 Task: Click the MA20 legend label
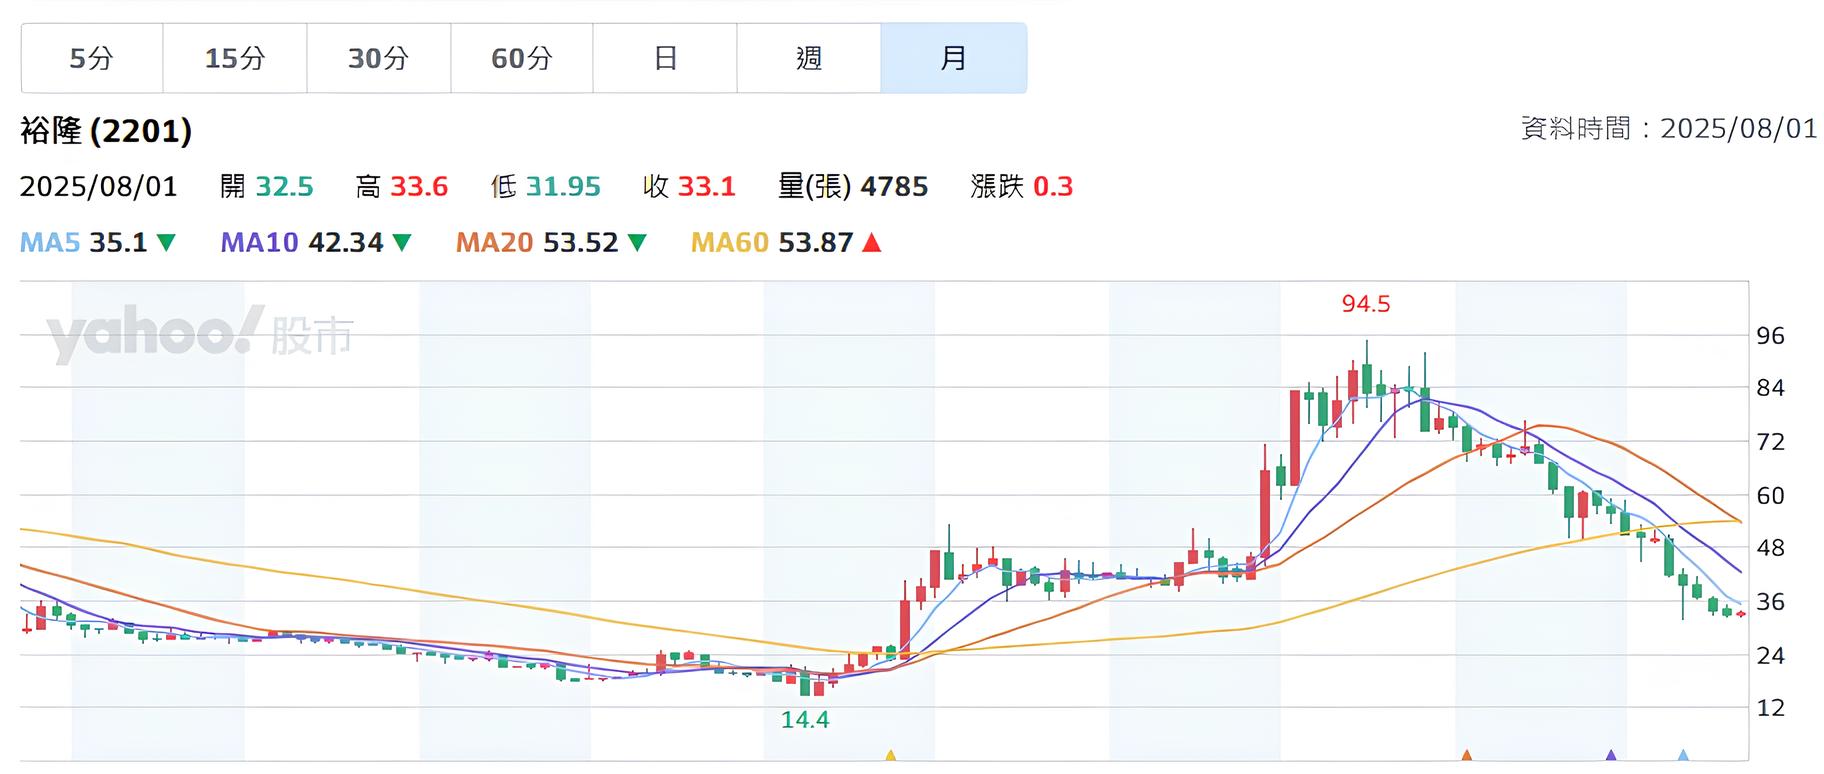click(494, 243)
